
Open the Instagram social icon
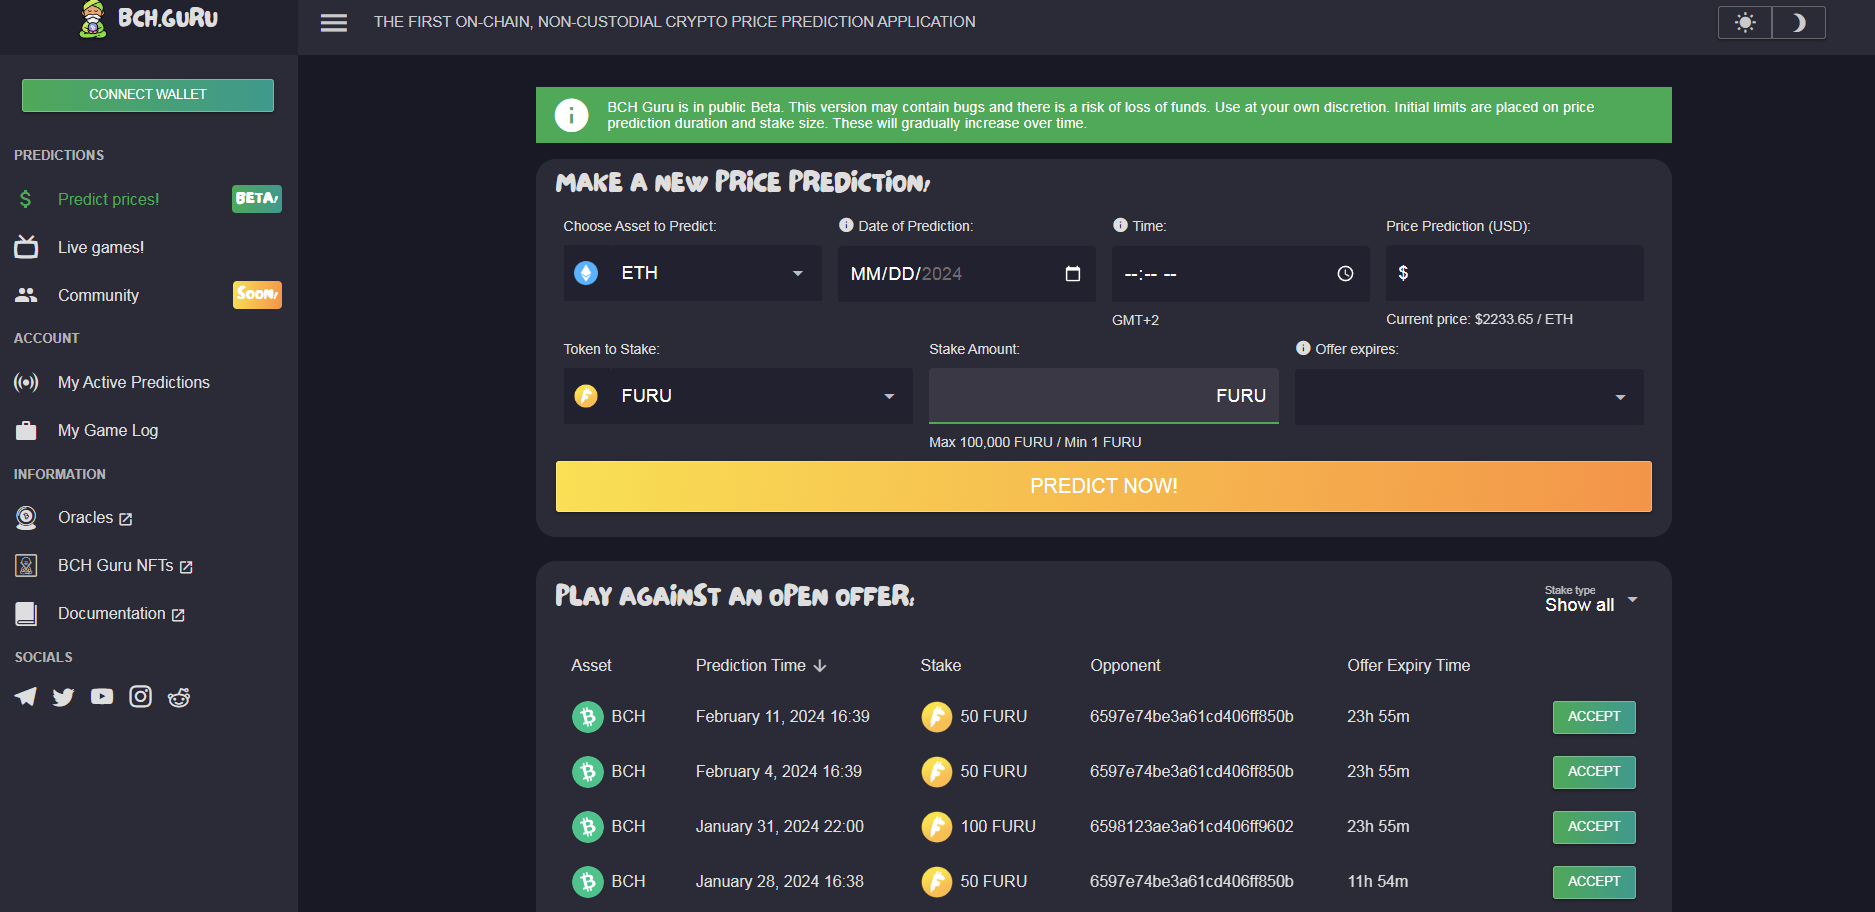coord(141,696)
